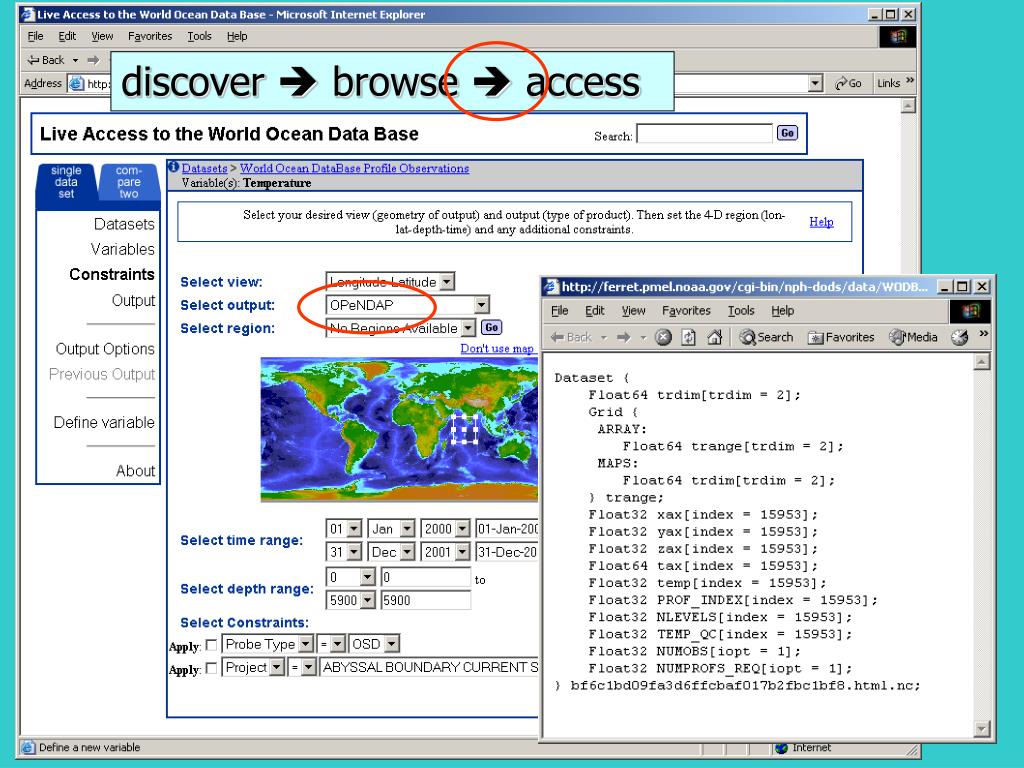Click Internet zone icon in status bar
The image size is (1024, 768).
[781, 748]
